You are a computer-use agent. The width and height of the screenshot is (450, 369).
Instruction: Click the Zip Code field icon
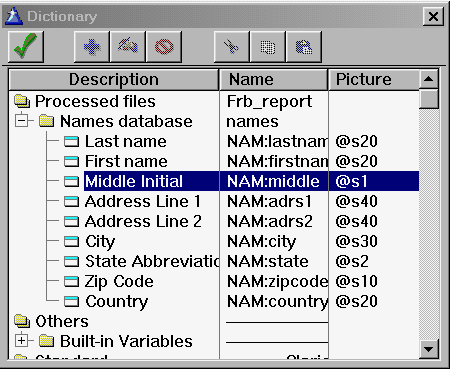tap(71, 282)
